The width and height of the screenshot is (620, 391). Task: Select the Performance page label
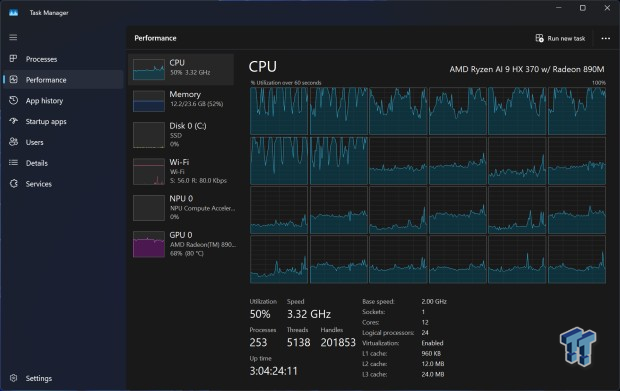[46, 80]
